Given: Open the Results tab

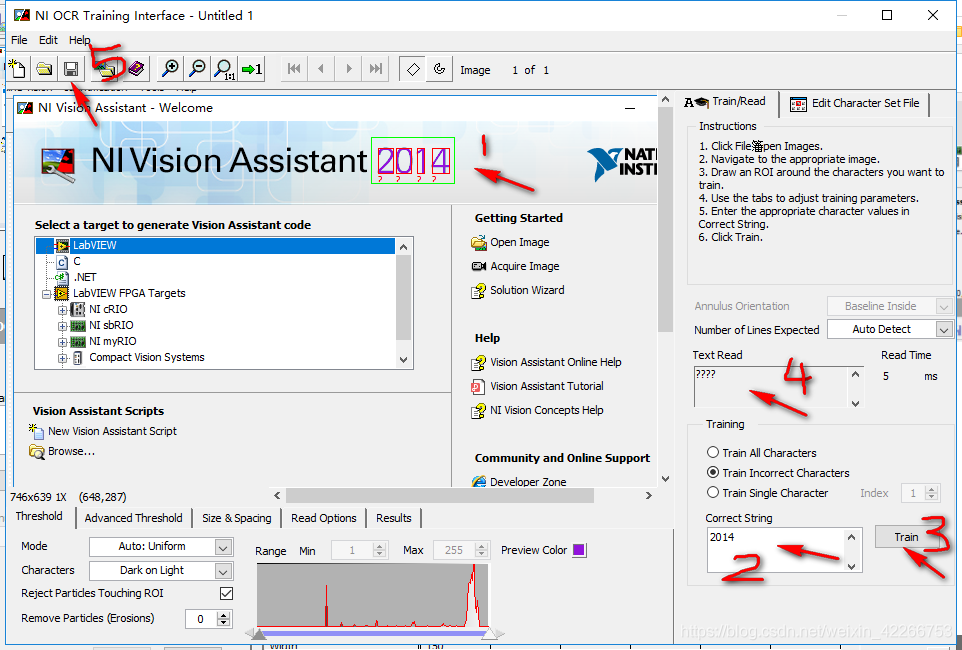Looking at the screenshot, I should click(393, 518).
